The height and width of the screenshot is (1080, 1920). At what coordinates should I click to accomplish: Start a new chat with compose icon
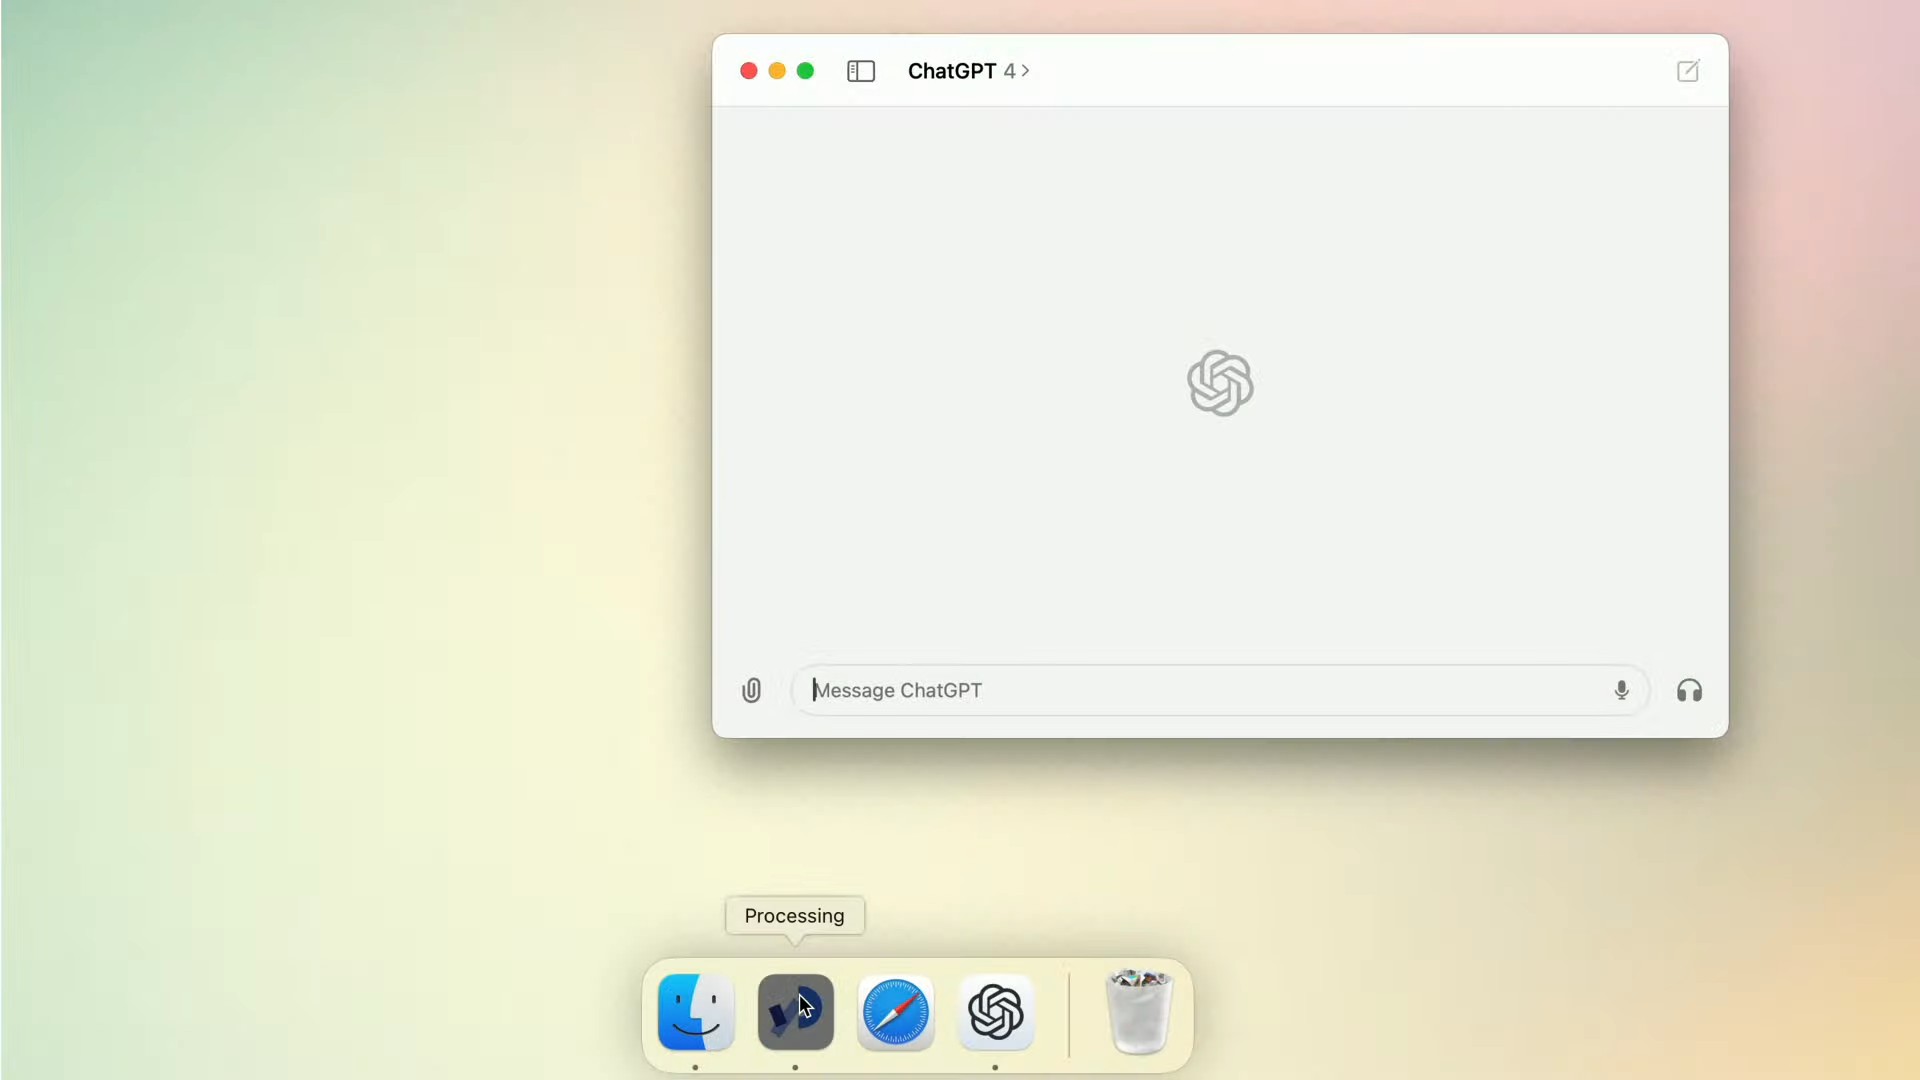(x=1687, y=71)
